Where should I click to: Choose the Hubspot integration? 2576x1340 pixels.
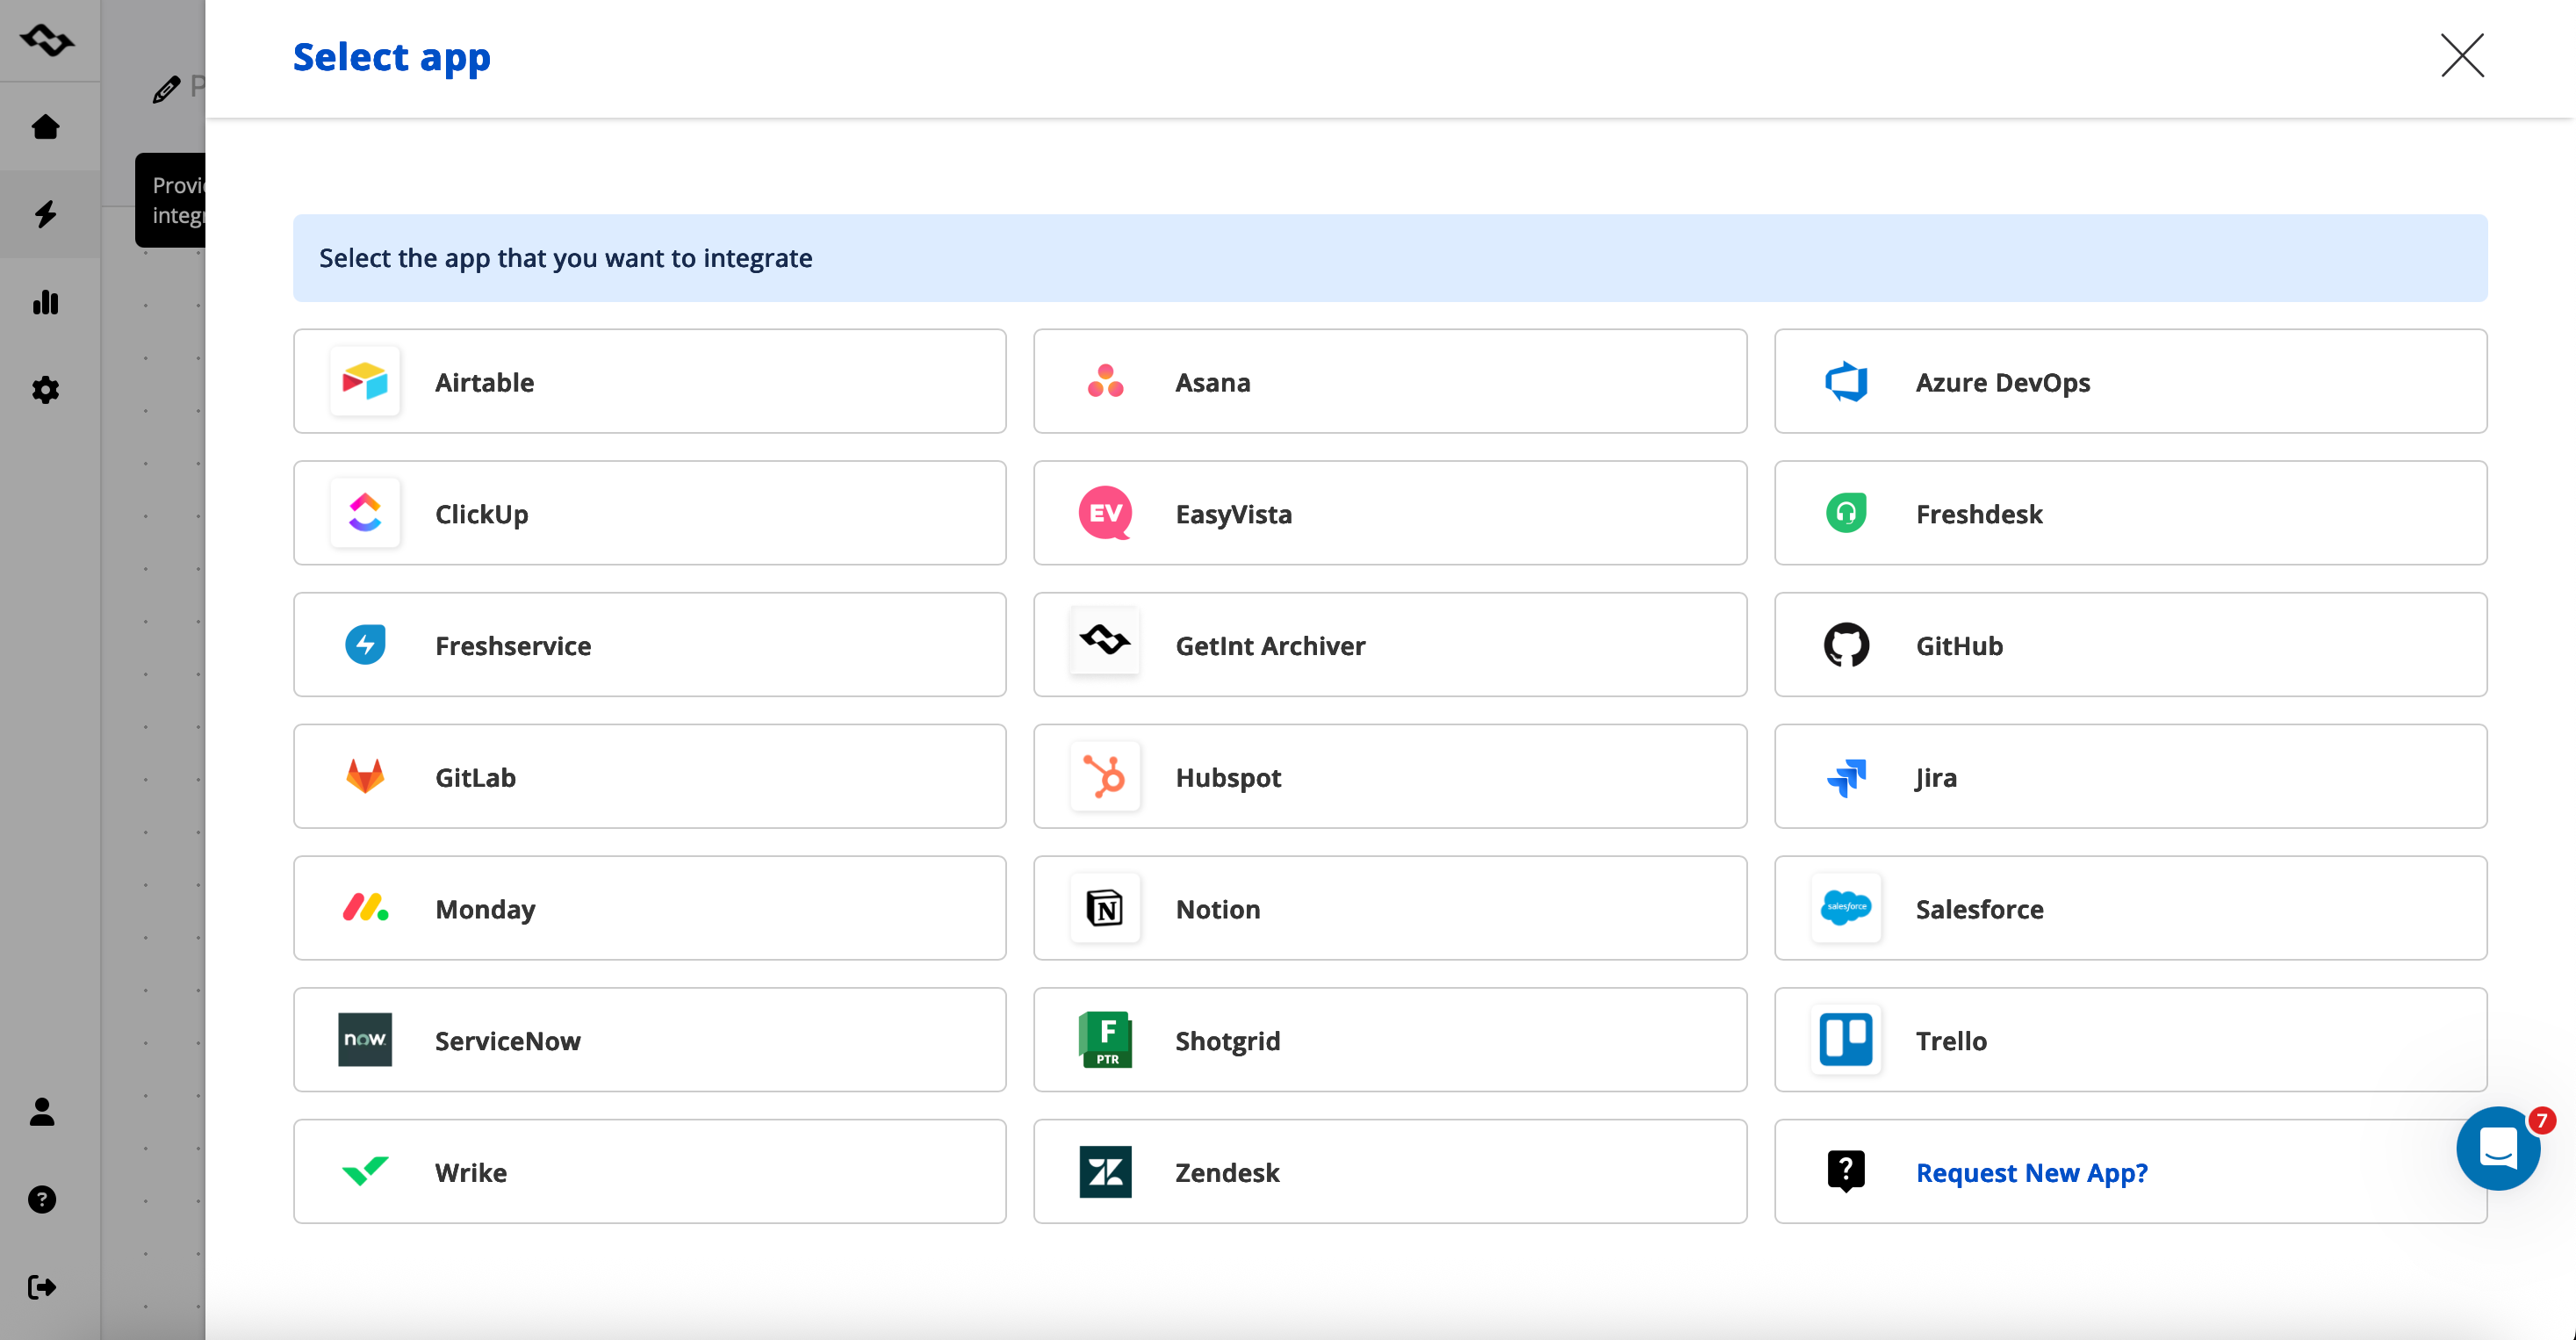pos(1390,777)
